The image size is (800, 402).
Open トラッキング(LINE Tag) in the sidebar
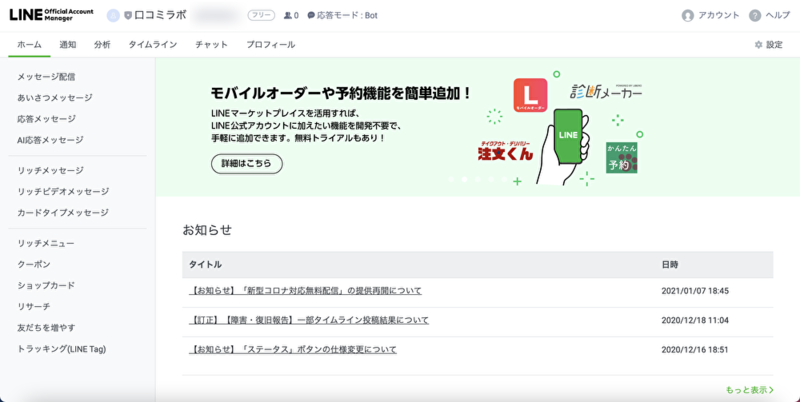pos(62,349)
